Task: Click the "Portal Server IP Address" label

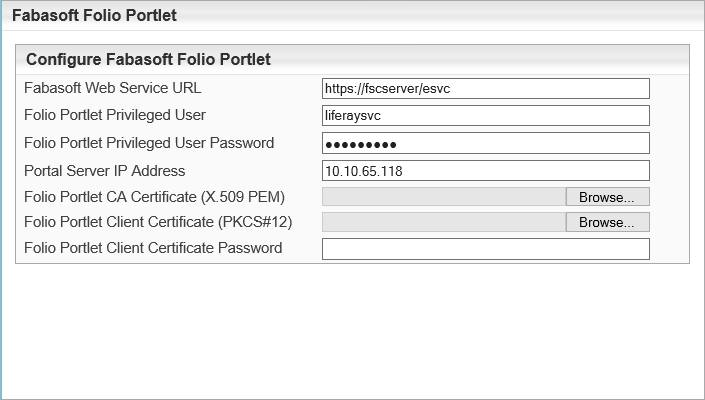Action: [104, 171]
